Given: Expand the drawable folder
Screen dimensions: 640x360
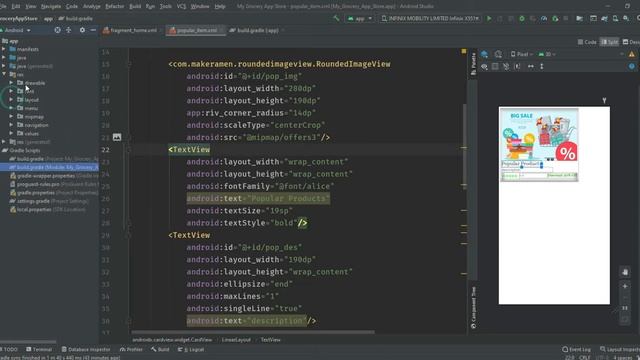Looking at the screenshot, I should 11,83.
